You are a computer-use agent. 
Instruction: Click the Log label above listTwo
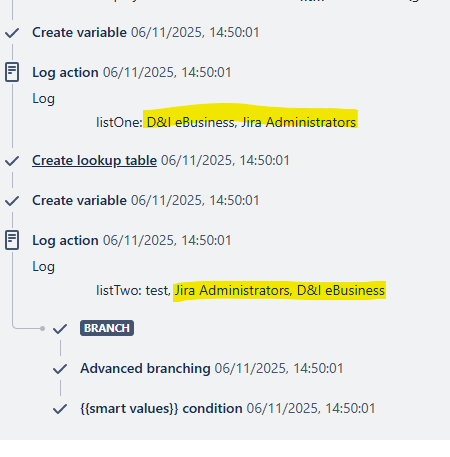point(43,267)
